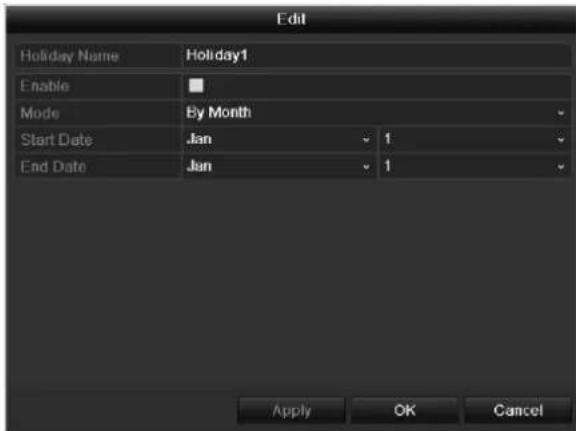This screenshot has width=576, height=431.
Task: Tick the Enable checkbox
Action: (196, 86)
